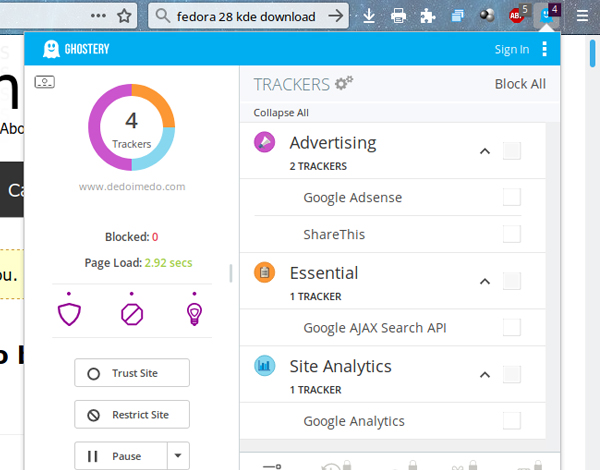Check the Google Analytics tracker box

[512, 420]
